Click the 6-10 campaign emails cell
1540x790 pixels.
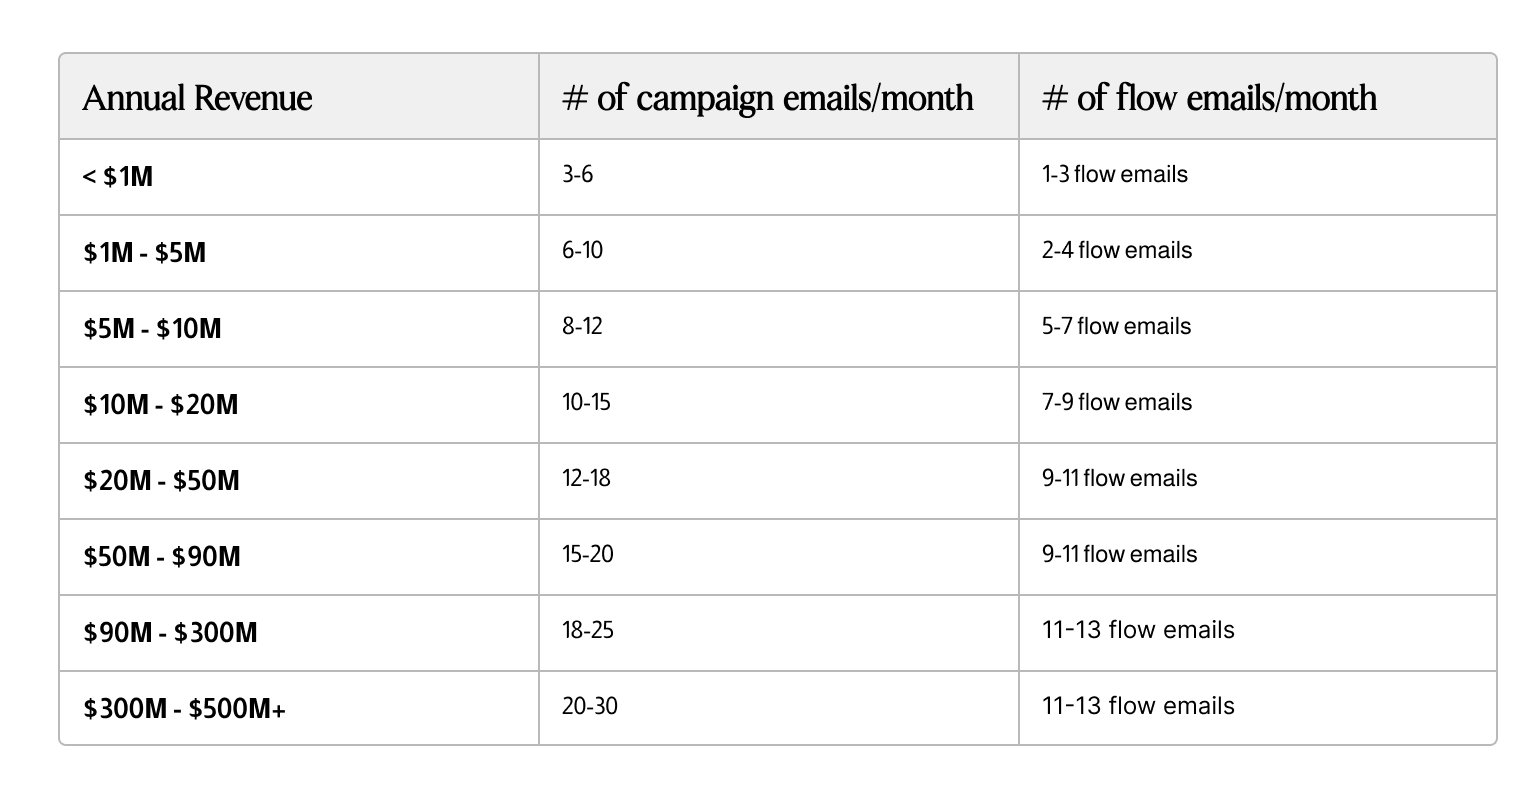click(582, 250)
